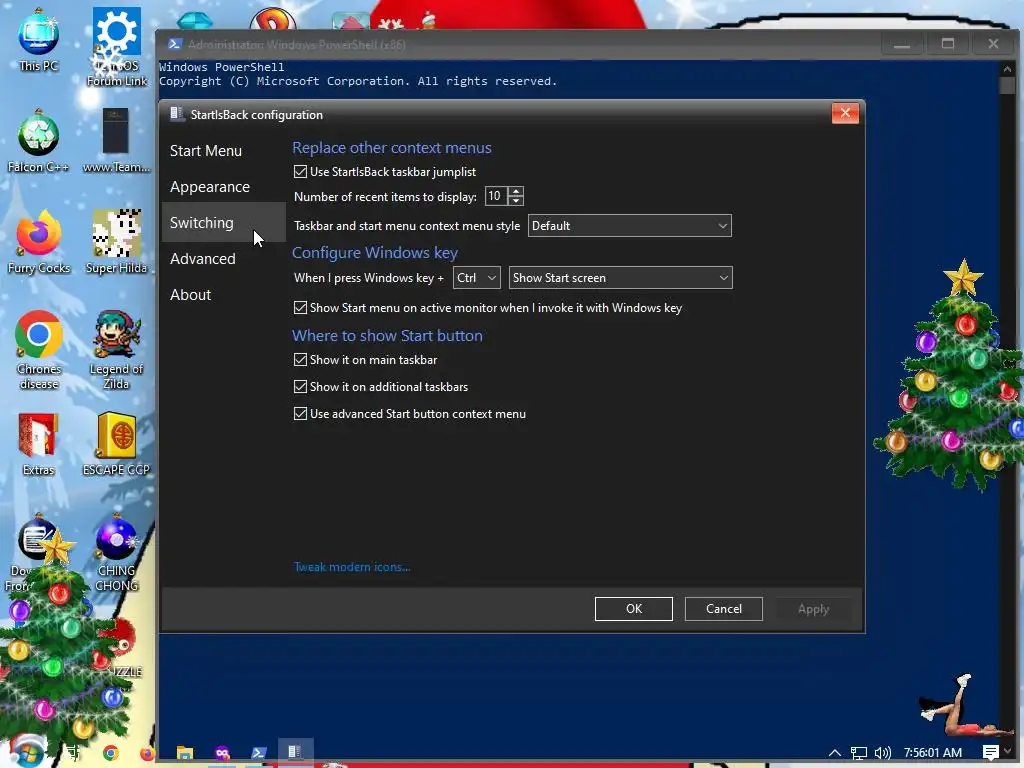Open the Ctrl modifier key dropdown
The width and height of the screenshot is (1024, 768).
click(477, 278)
